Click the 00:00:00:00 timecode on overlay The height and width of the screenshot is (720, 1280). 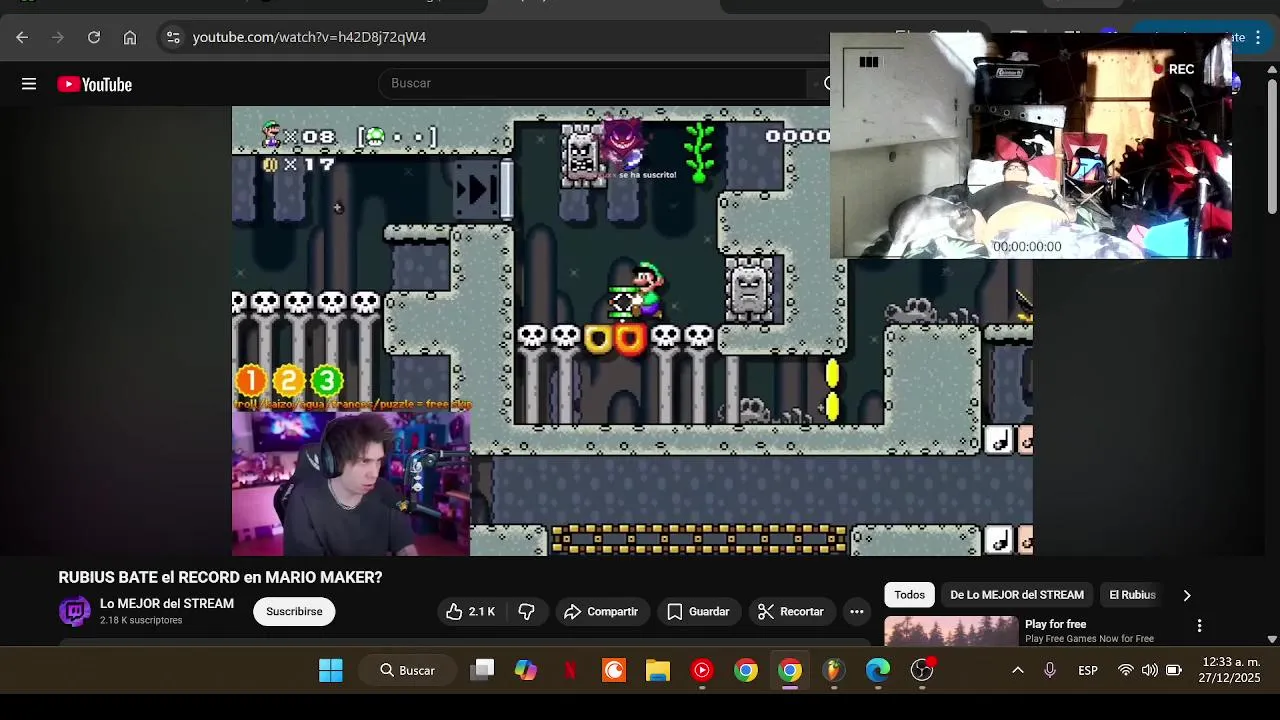[1027, 246]
